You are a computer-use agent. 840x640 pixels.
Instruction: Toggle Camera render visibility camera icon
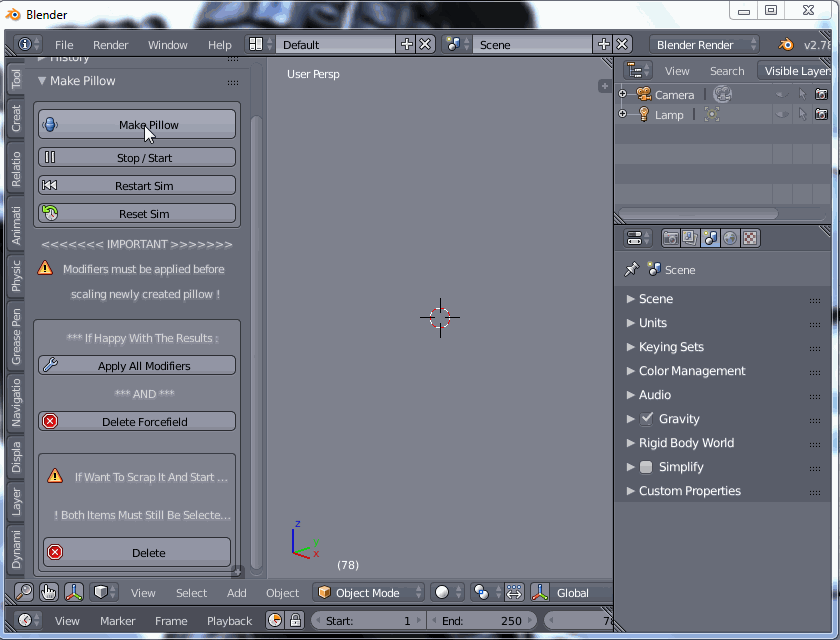click(821, 95)
